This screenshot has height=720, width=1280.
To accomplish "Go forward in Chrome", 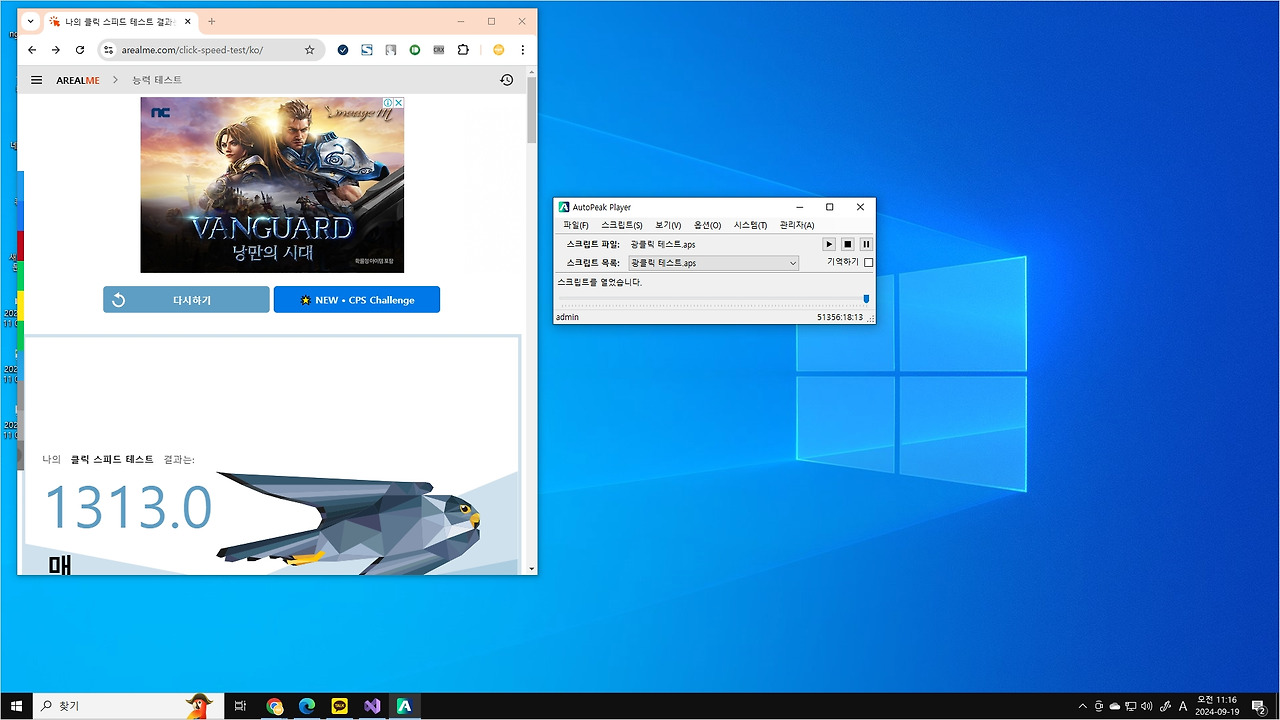I will (x=56, y=50).
